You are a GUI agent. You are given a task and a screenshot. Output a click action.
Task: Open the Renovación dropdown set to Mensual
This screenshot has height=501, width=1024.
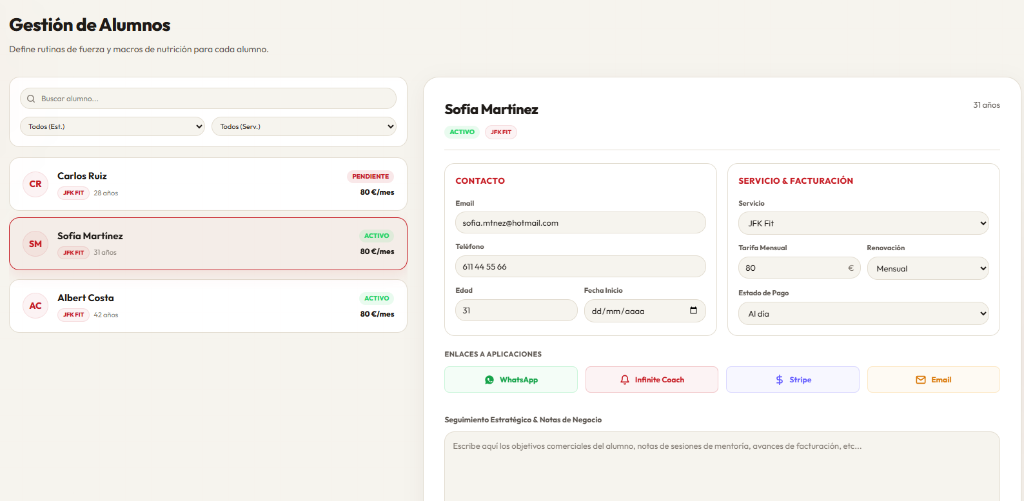pyautogui.click(x=927, y=268)
